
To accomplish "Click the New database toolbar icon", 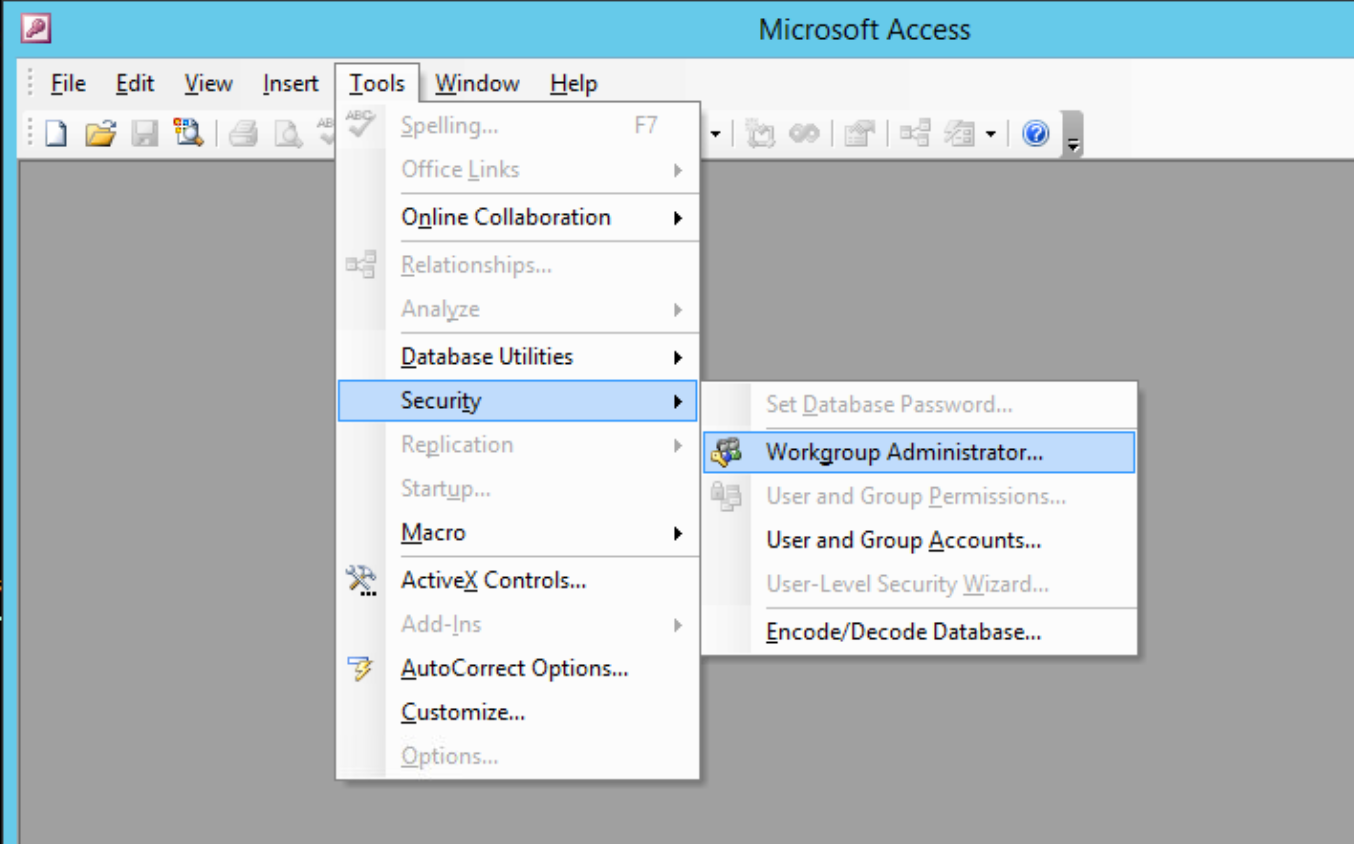I will (x=56, y=132).
